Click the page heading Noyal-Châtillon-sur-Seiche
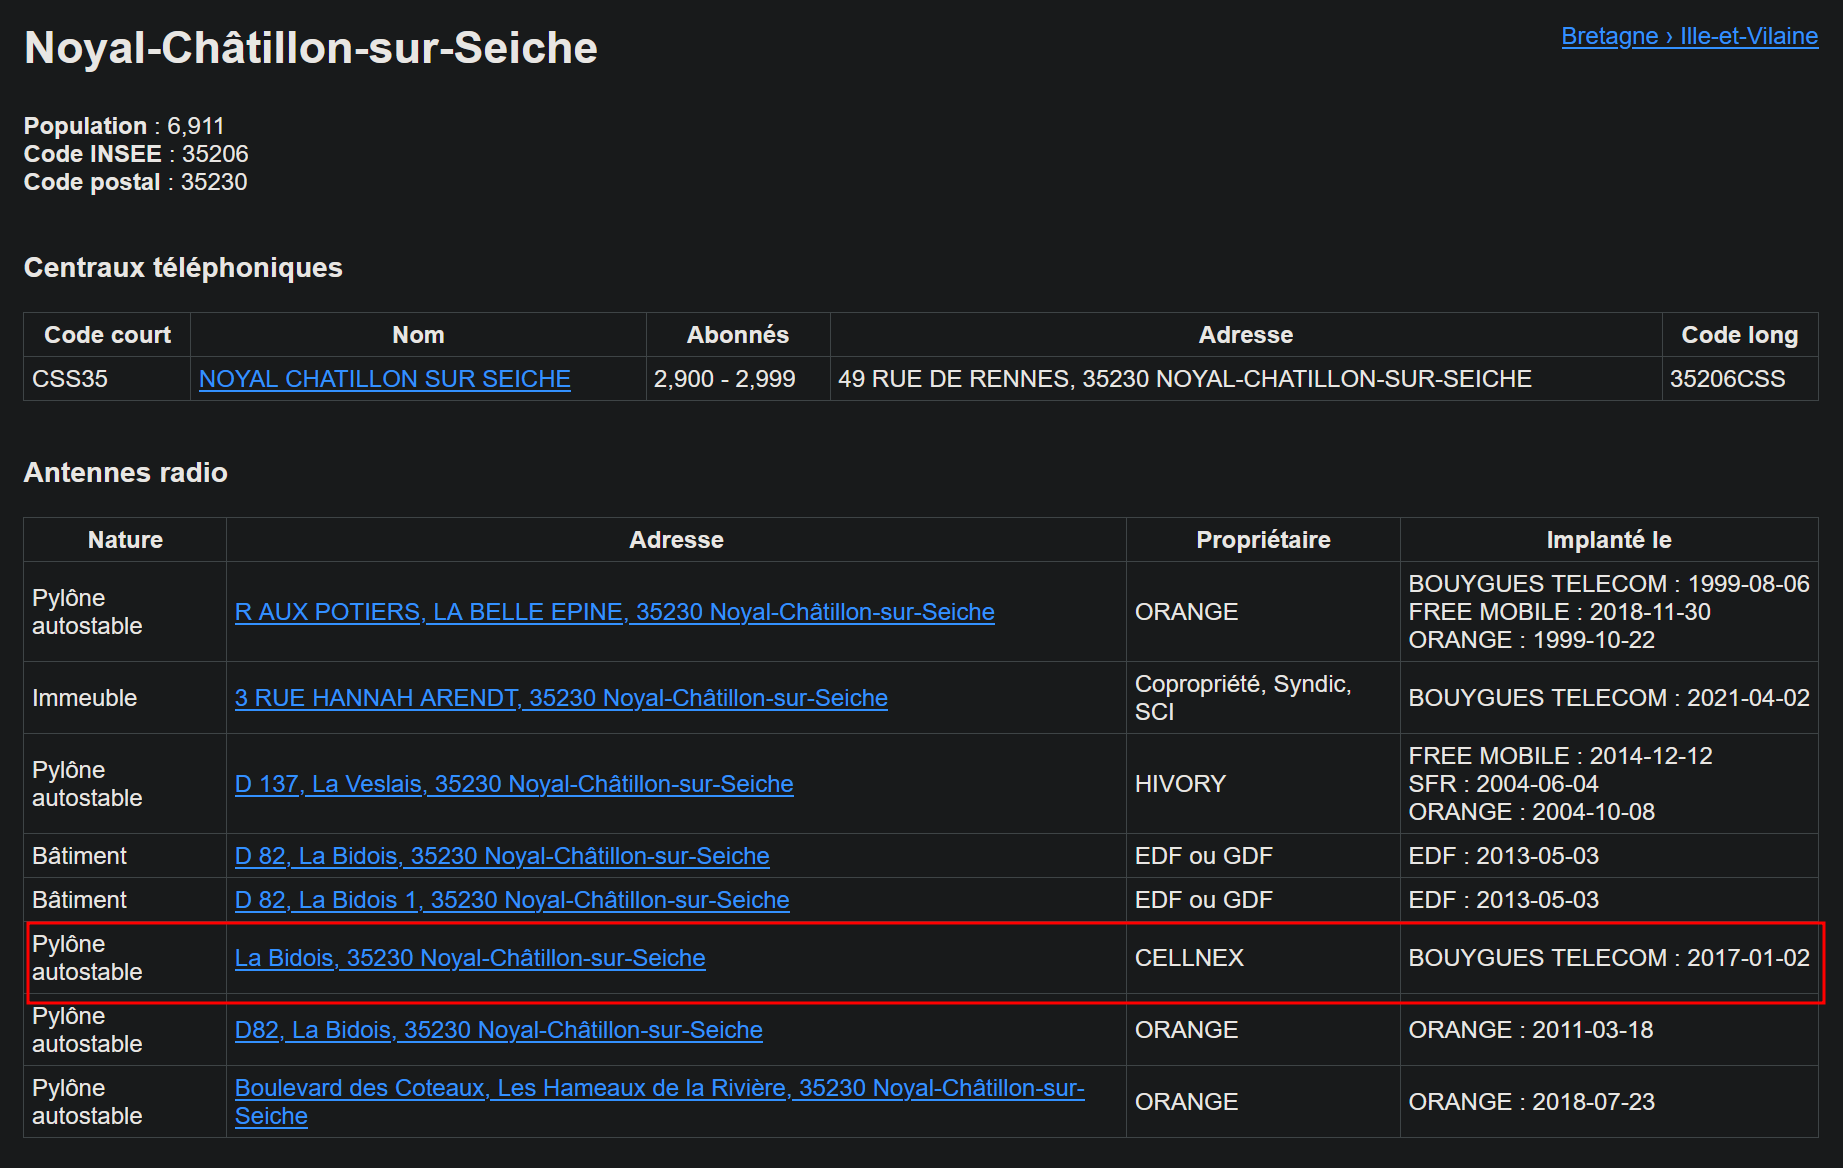The width and height of the screenshot is (1843, 1168). [x=310, y=48]
